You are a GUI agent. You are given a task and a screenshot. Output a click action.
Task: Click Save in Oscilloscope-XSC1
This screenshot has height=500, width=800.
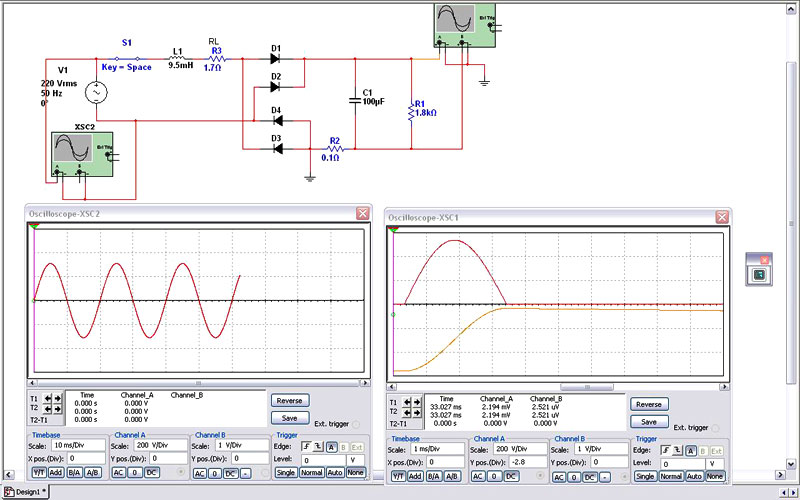pyautogui.click(x=649, y=421)
